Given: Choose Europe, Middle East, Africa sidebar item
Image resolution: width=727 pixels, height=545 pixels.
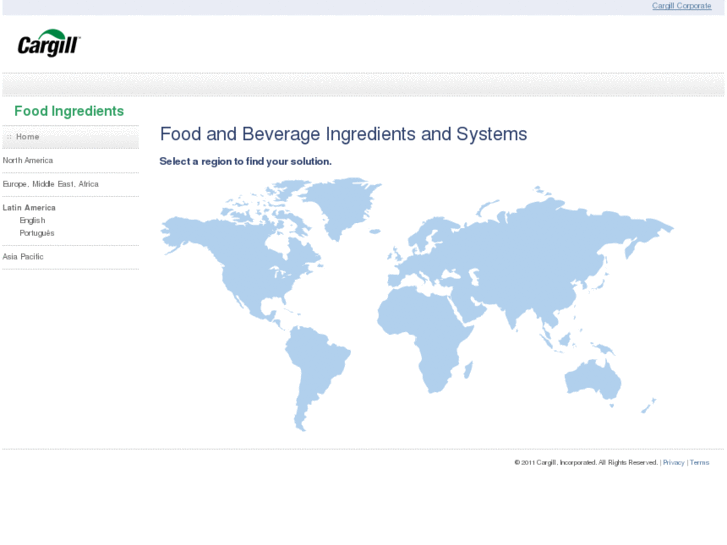Looking at the screenshot, I should (x=51, y=184).
